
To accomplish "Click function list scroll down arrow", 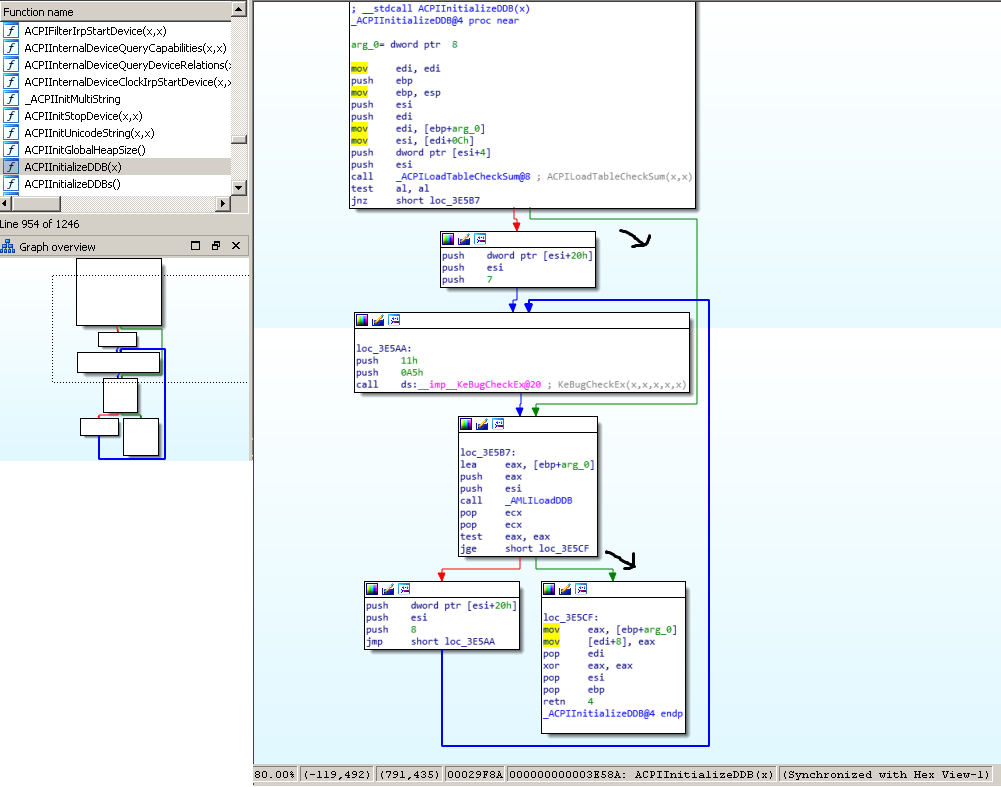I will (x=239, y=187).
